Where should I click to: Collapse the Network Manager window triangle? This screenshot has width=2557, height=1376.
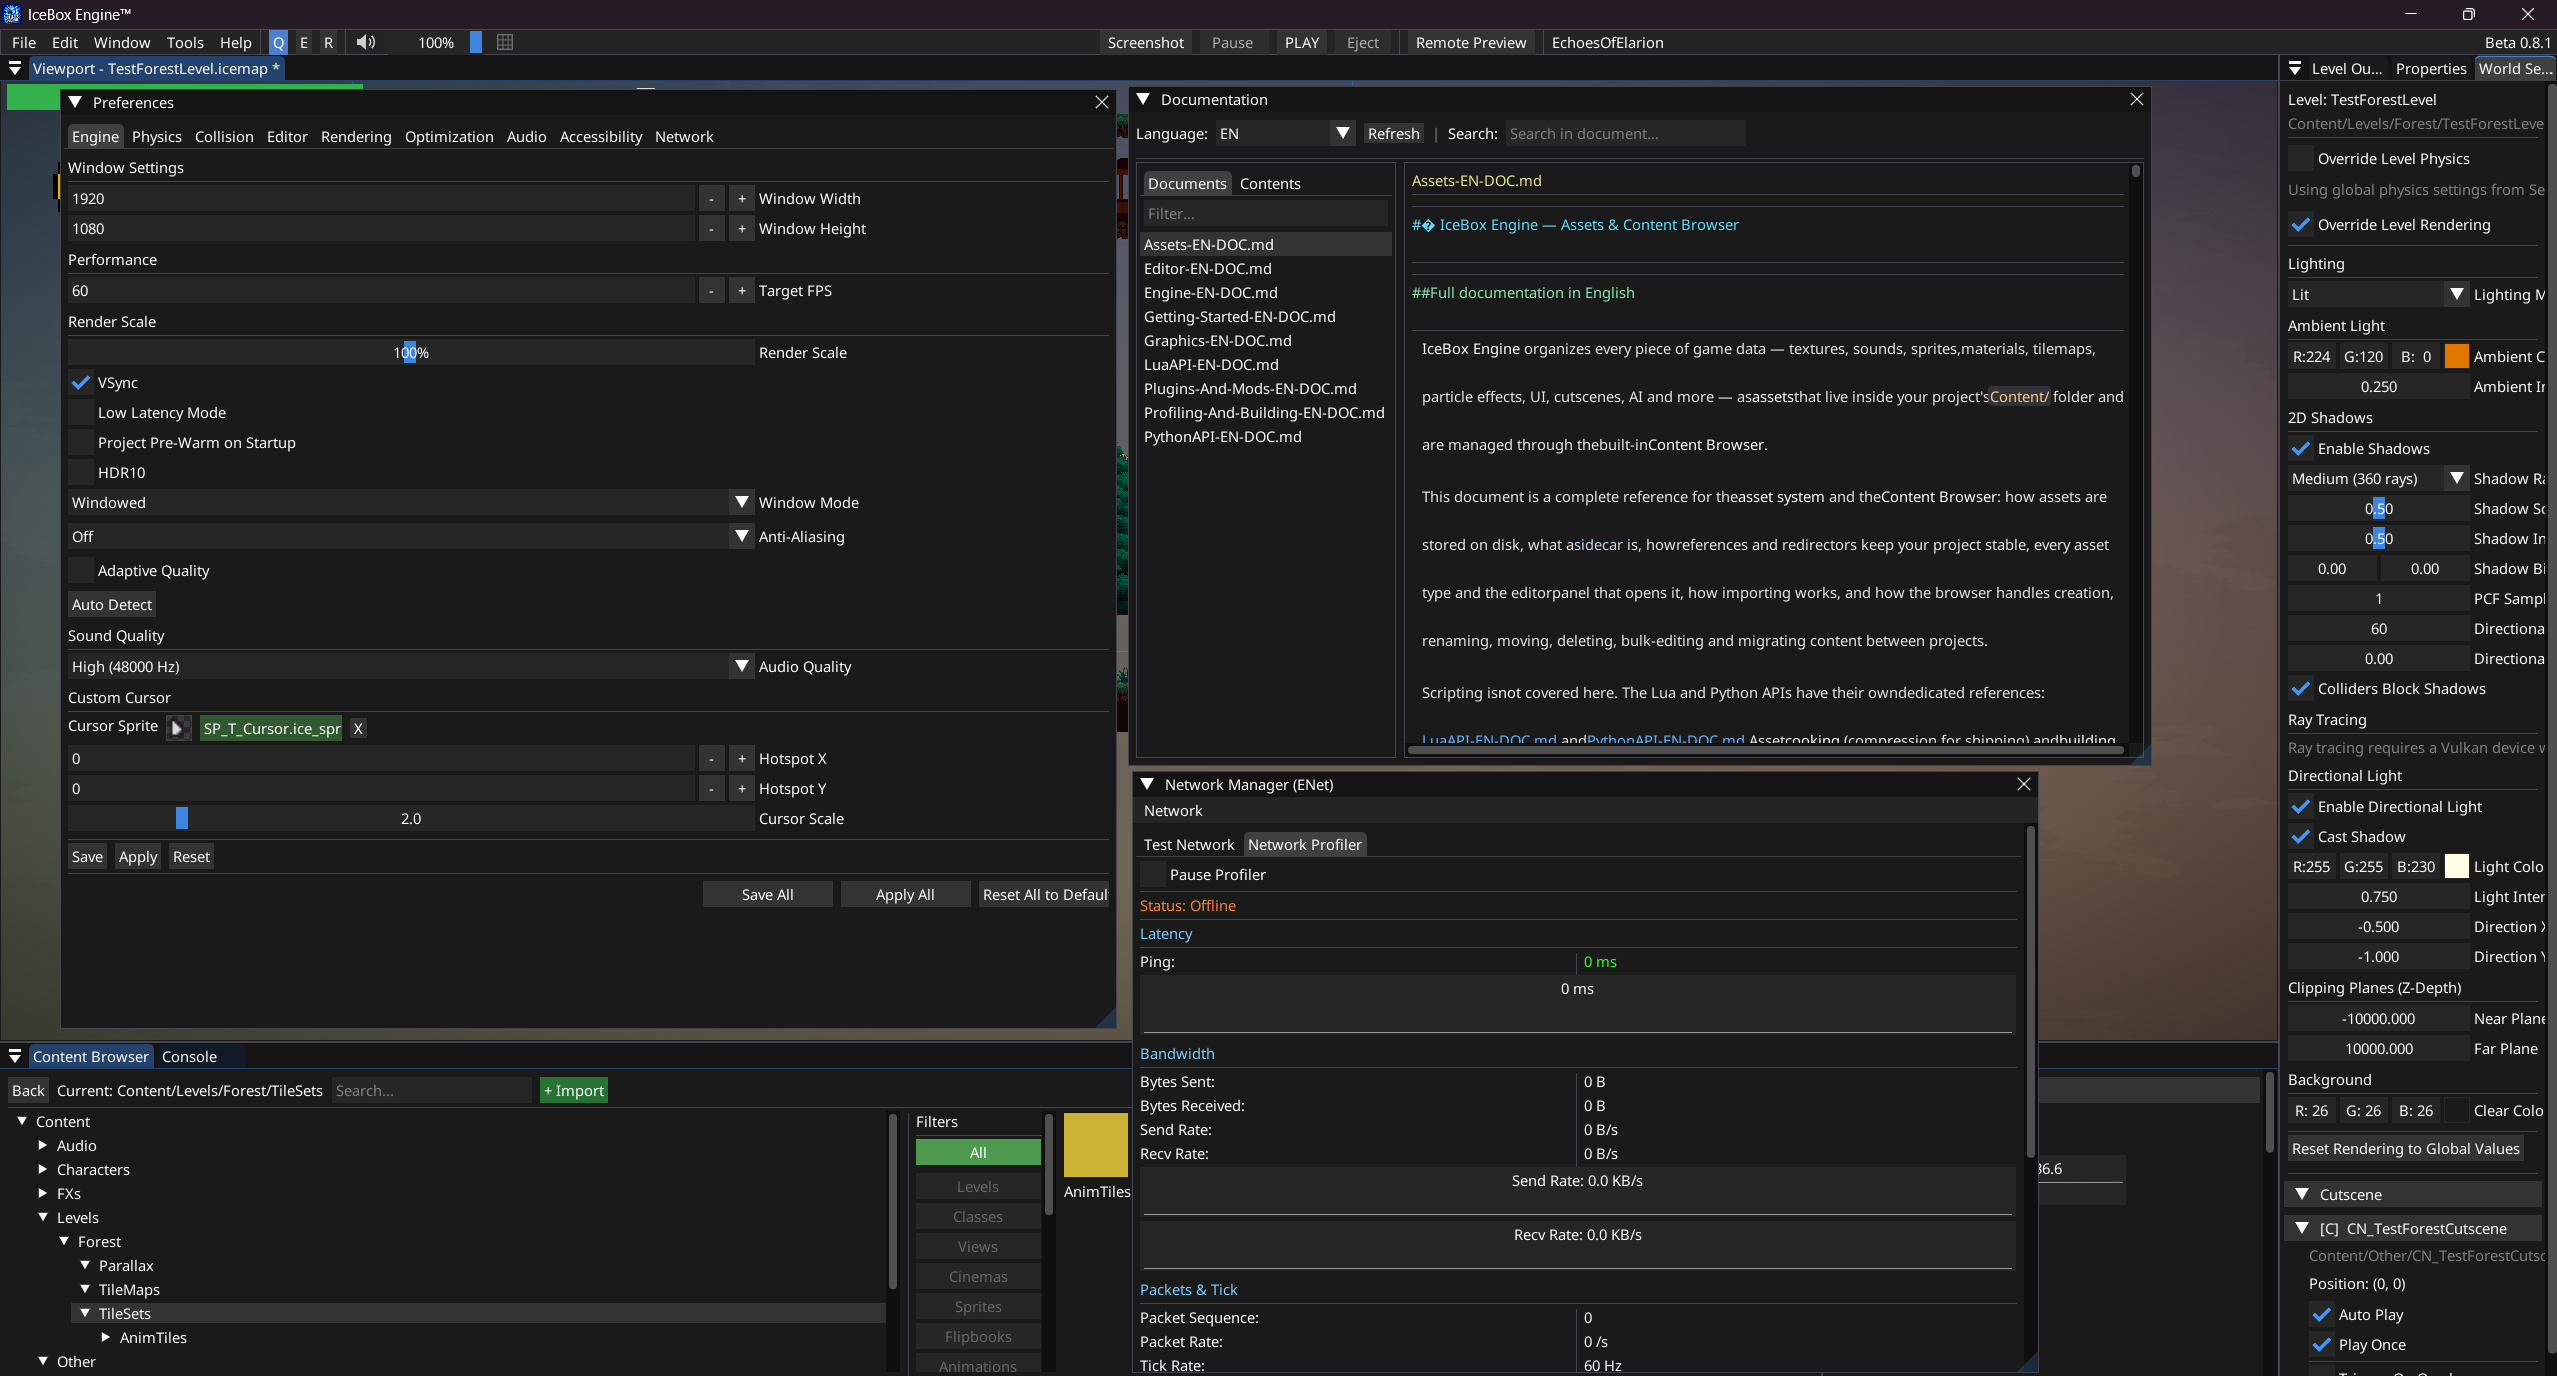[1147, 784]
